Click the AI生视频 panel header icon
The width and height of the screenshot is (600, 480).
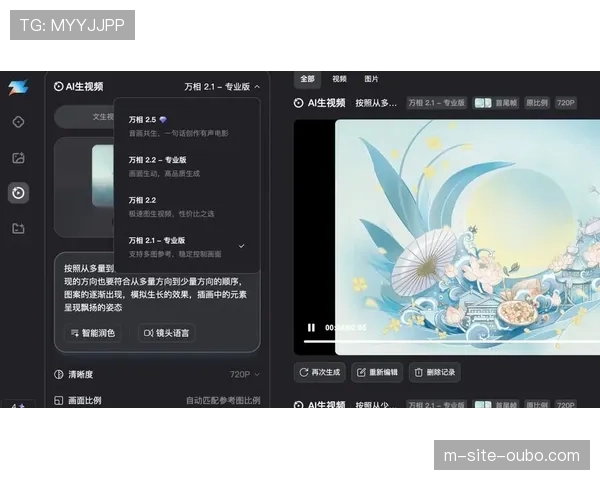point(59,87)
